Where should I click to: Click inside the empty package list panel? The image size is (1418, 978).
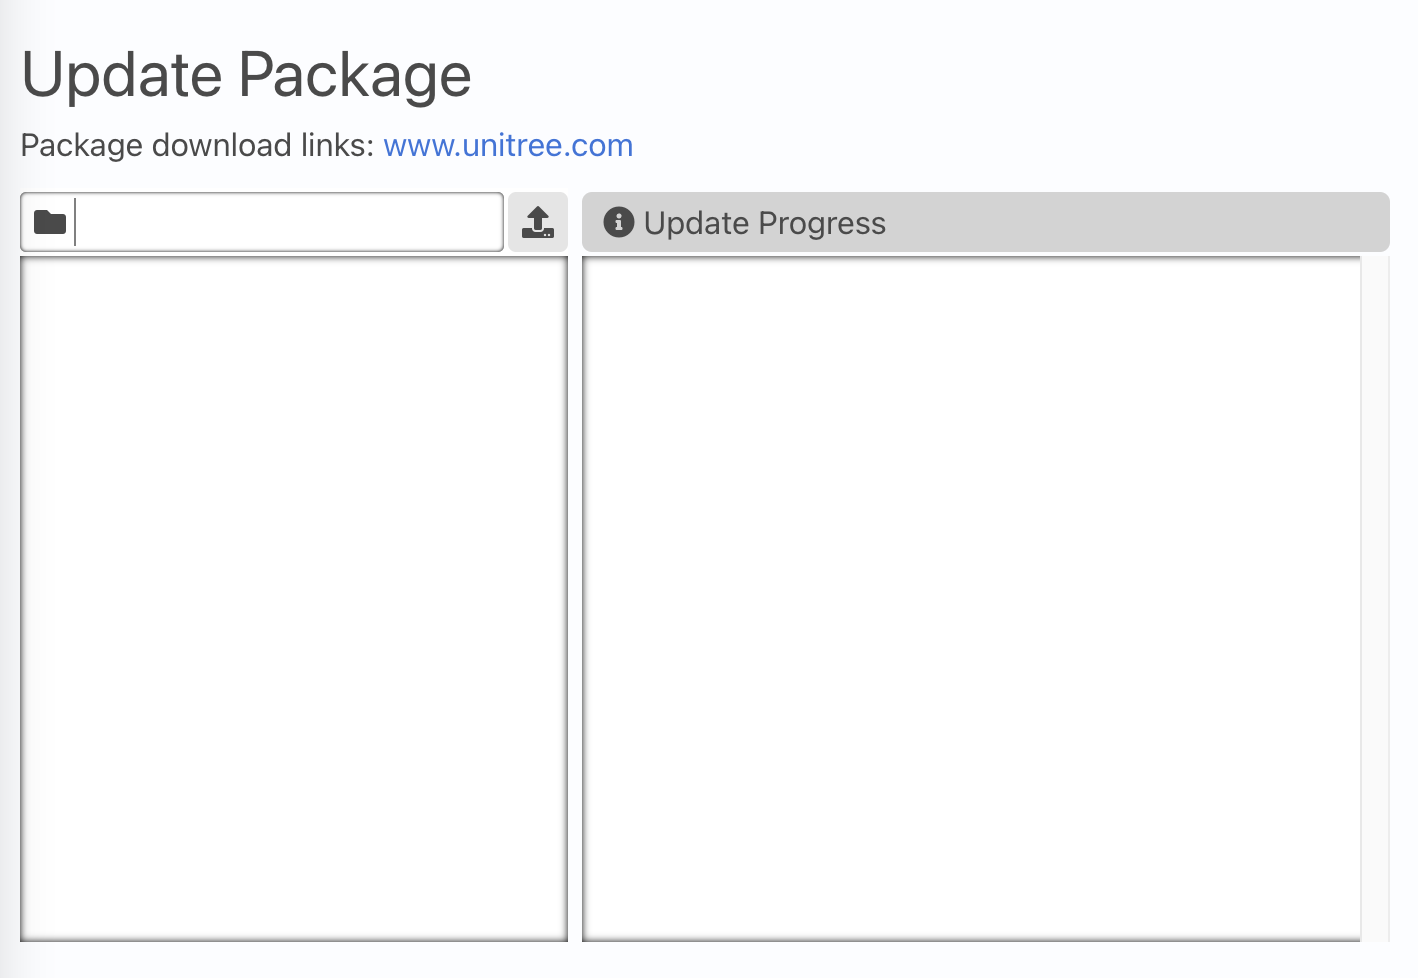(x=294, y=598)
